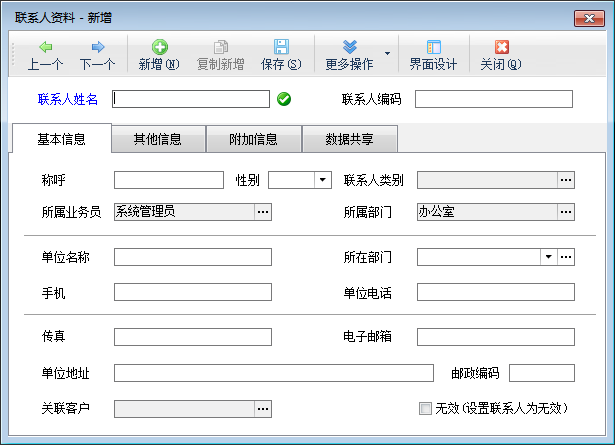This screenshot has width=615, height=445.
Task: Expand the 性别 dropdown list
Action: [x=323, y=180]
